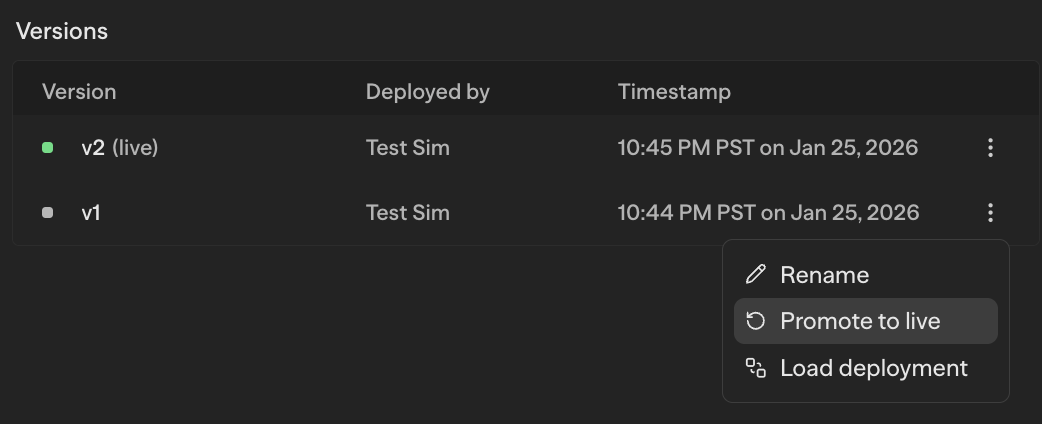Click the v2 (live) version name
The width and height of the screenshot is (1042, 424).
[x=120, y=148]
